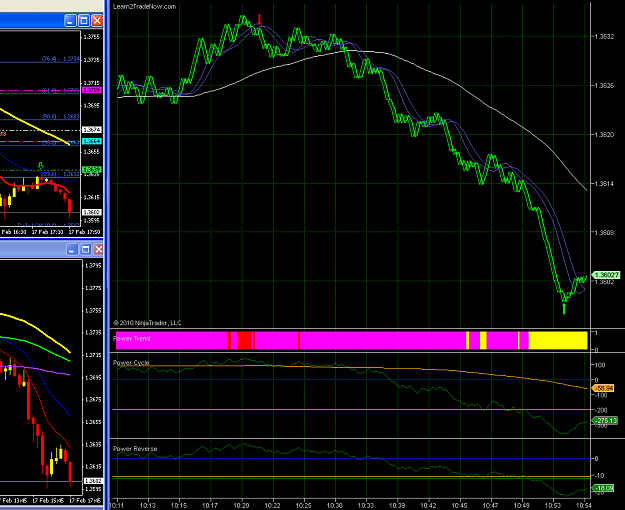625x510 pixels.
Task: Click the 1.3675 price label in lower small chart
Action: point(94,400)
